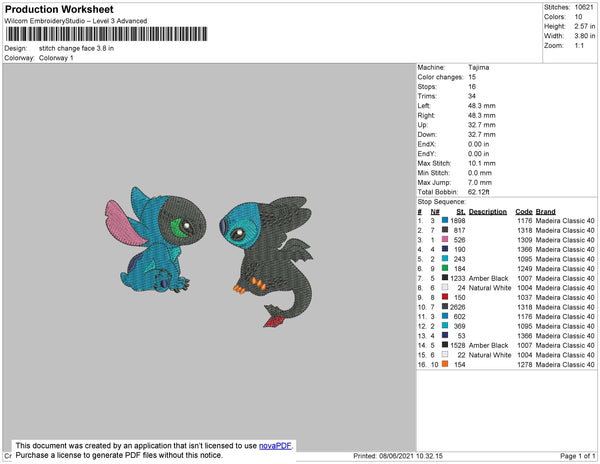The image size is (600, 464).
Task: Click 'Natural White' description in row 8
Action: (x=490, y=288)
